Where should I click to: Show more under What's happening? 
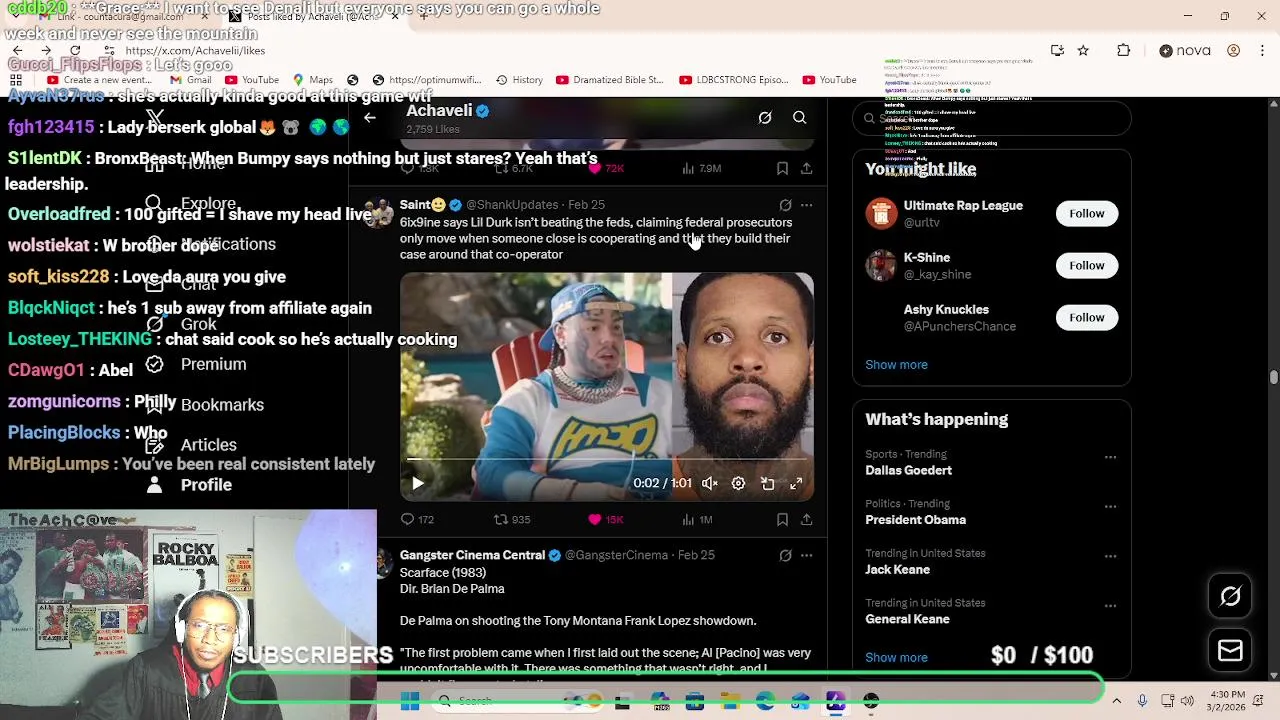coord(896,658)
